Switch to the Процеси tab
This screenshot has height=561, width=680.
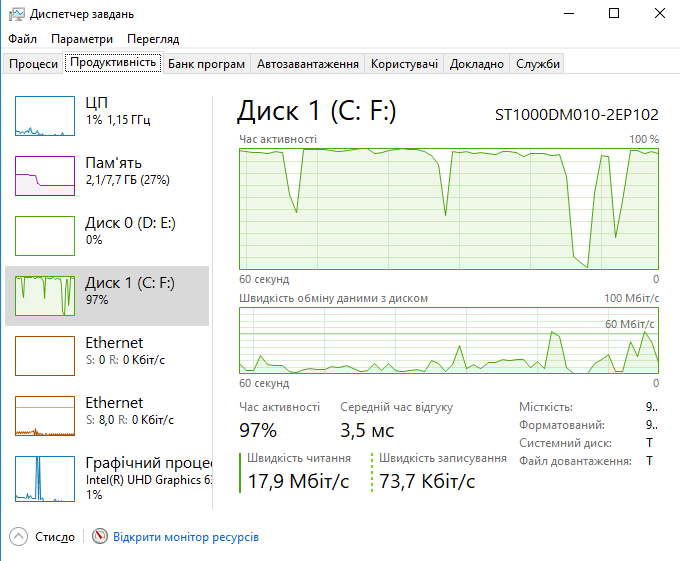tap(33, 64)
